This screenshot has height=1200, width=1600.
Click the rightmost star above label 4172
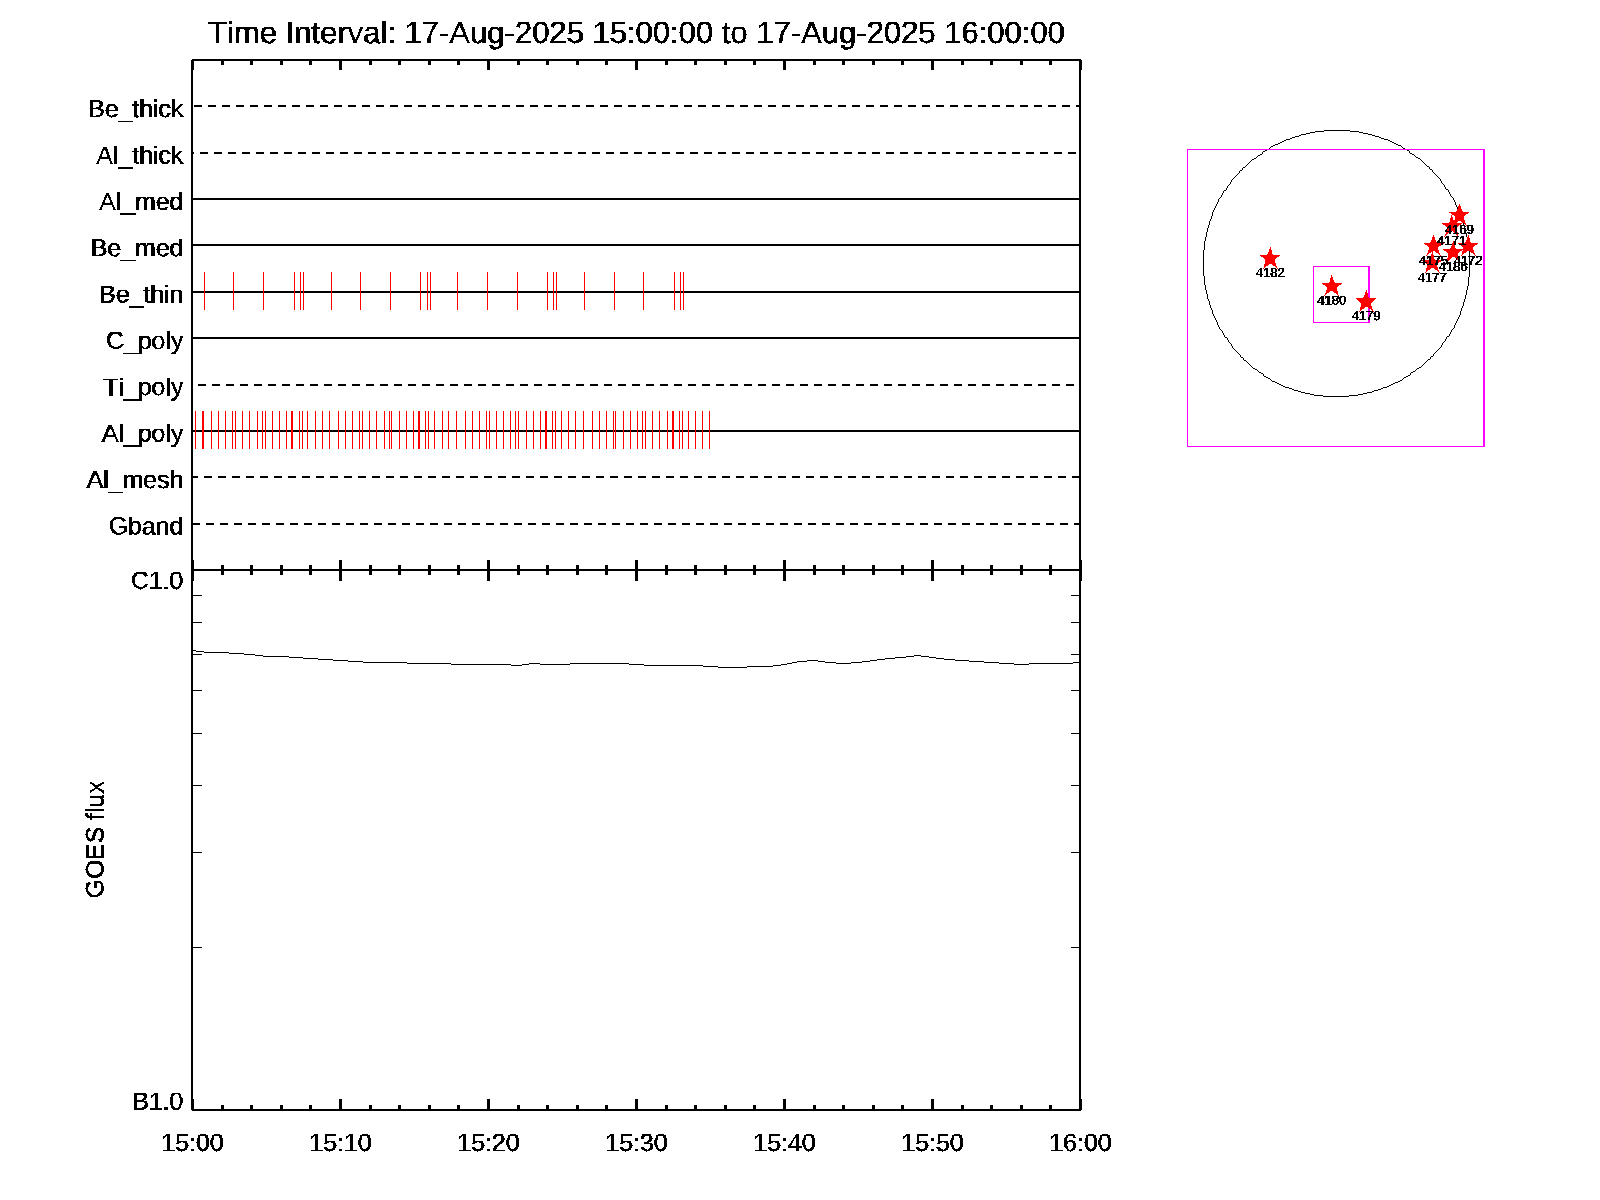(x=1468, y=247)
